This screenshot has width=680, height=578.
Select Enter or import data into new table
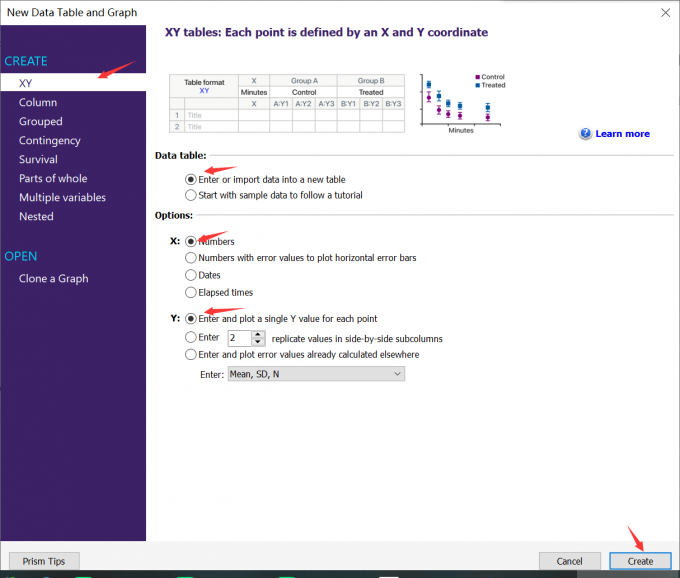pos(191,180)
